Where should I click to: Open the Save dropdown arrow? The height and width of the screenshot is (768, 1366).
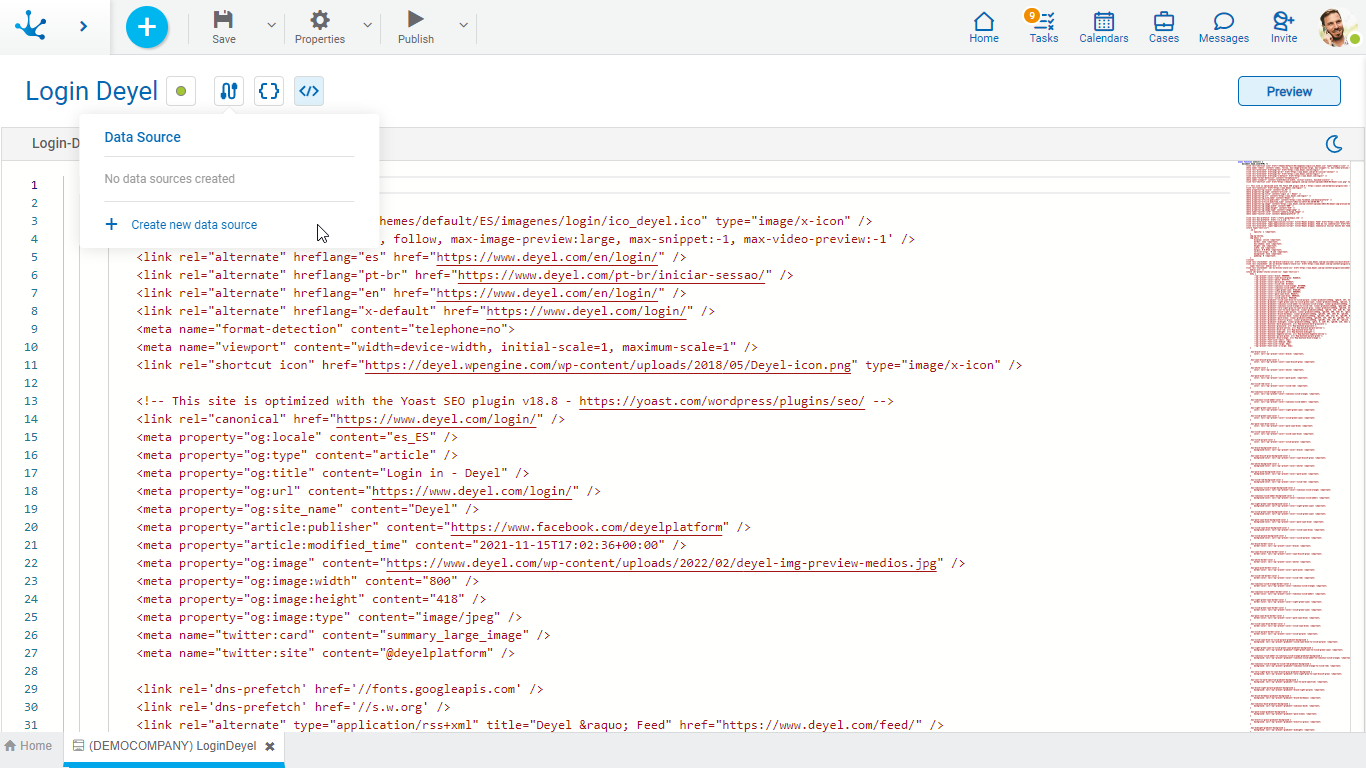[271, 25]
